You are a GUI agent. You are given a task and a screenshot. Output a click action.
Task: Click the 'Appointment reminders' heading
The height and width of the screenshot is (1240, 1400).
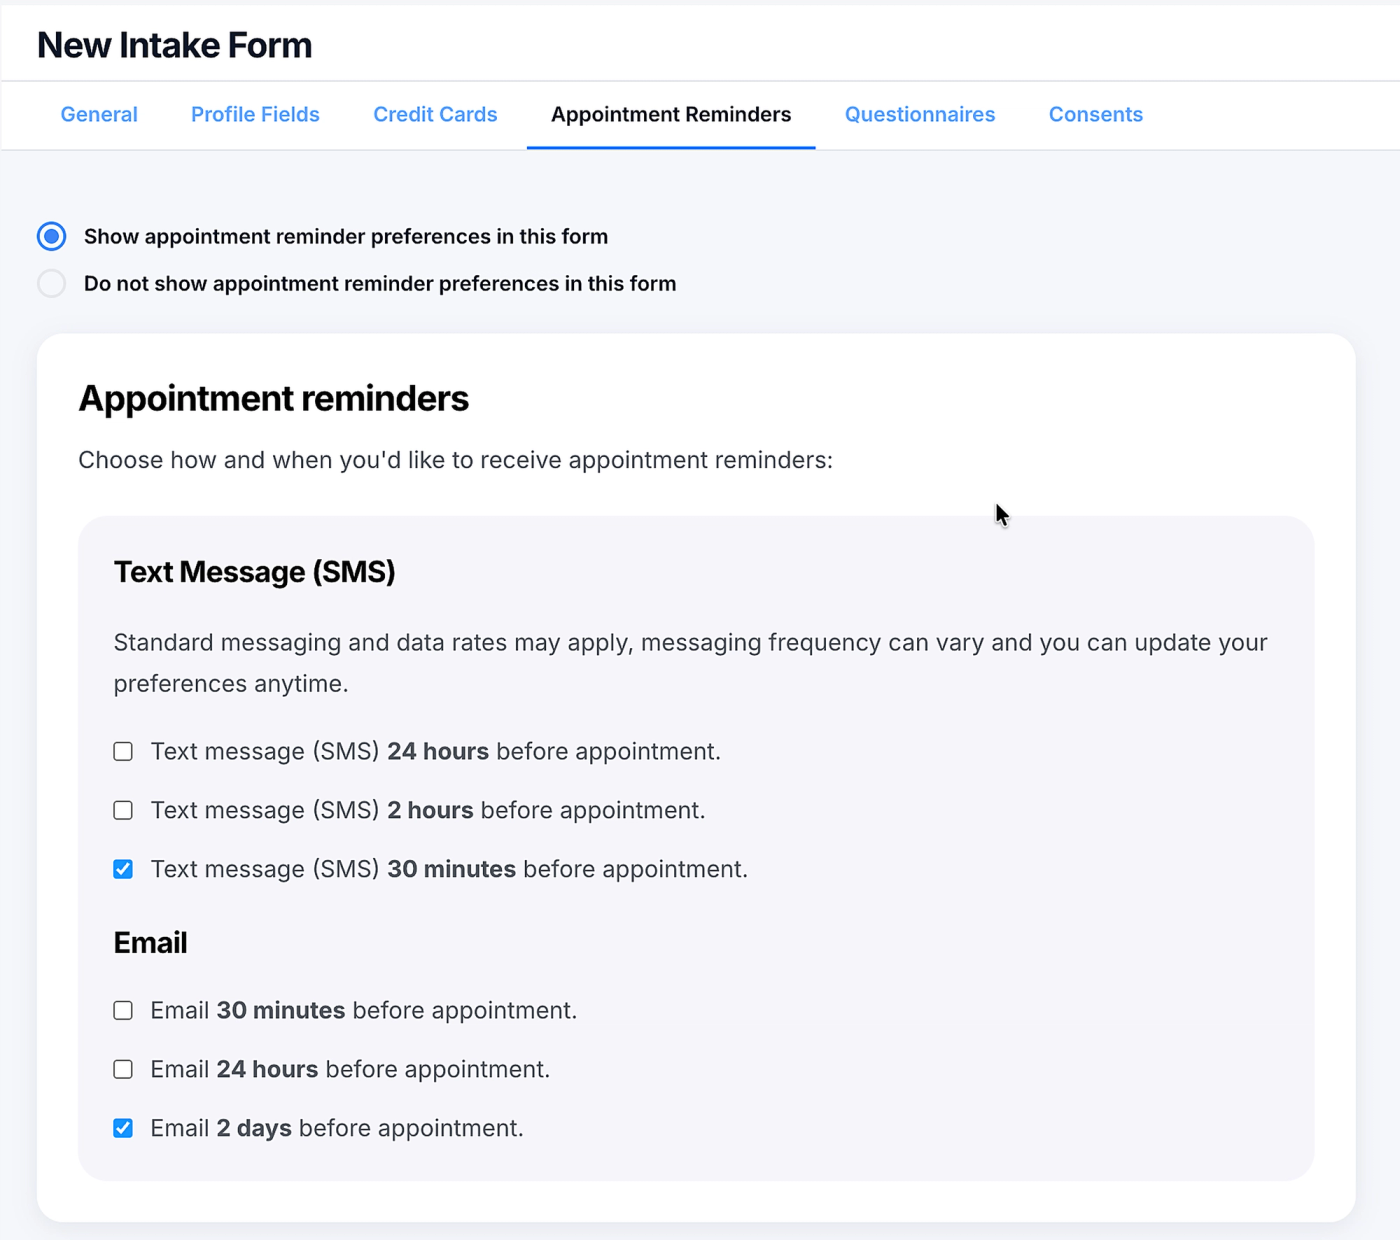[x=274, y=398]
